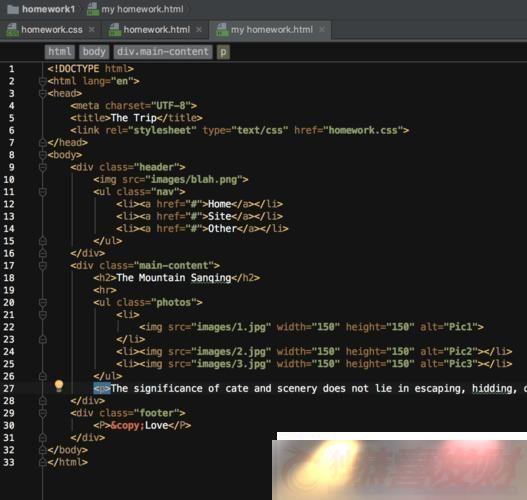Image resolution: width=527 pixels, height=500 pixels.
Task: Collapse the html tag fold marker
Action: (42, 81)
